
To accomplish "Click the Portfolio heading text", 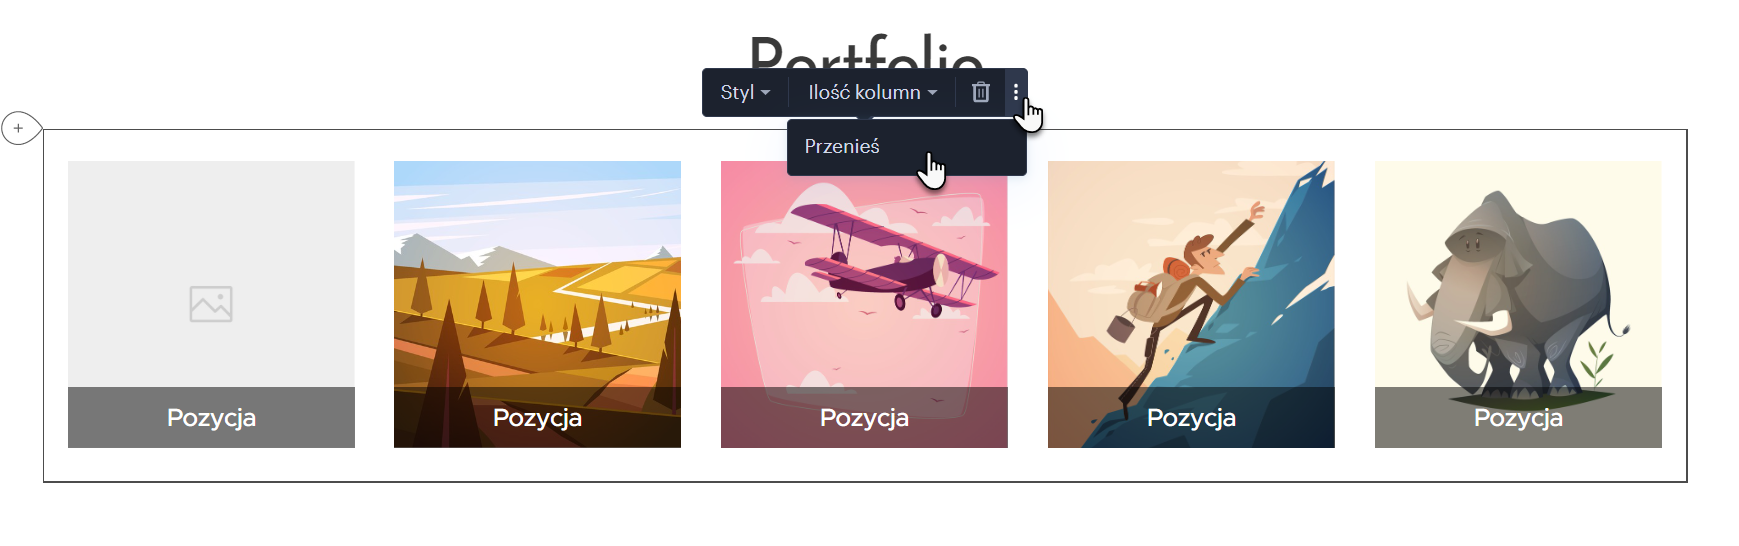I will coord(866,50).
